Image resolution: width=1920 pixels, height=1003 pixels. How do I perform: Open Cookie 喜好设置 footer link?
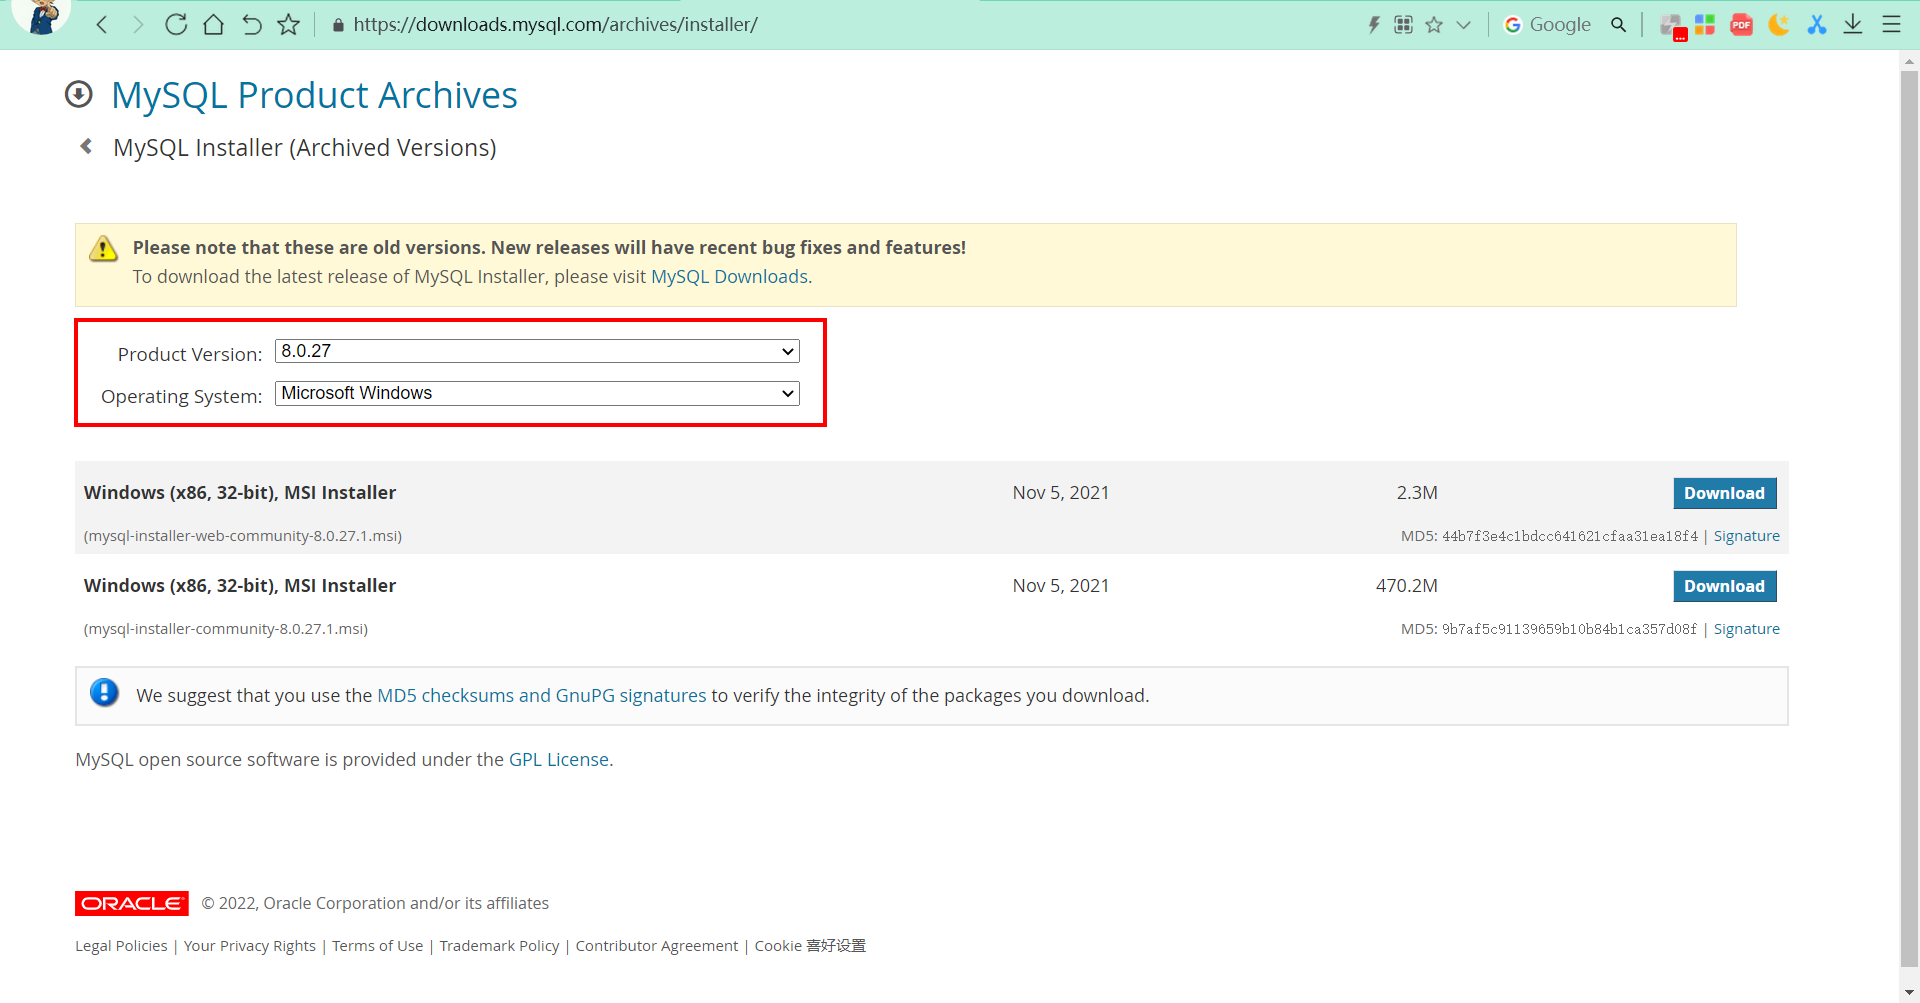[810, 946]
